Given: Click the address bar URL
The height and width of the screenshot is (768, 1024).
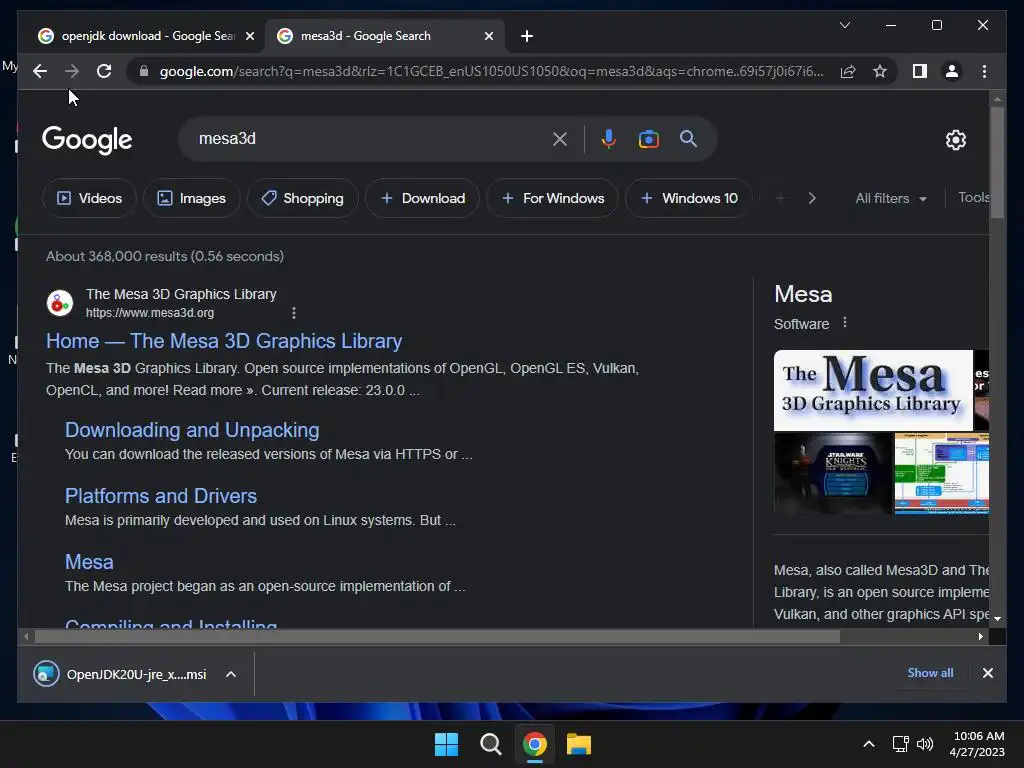Looking at the screenshot, I should coord(491,71).
